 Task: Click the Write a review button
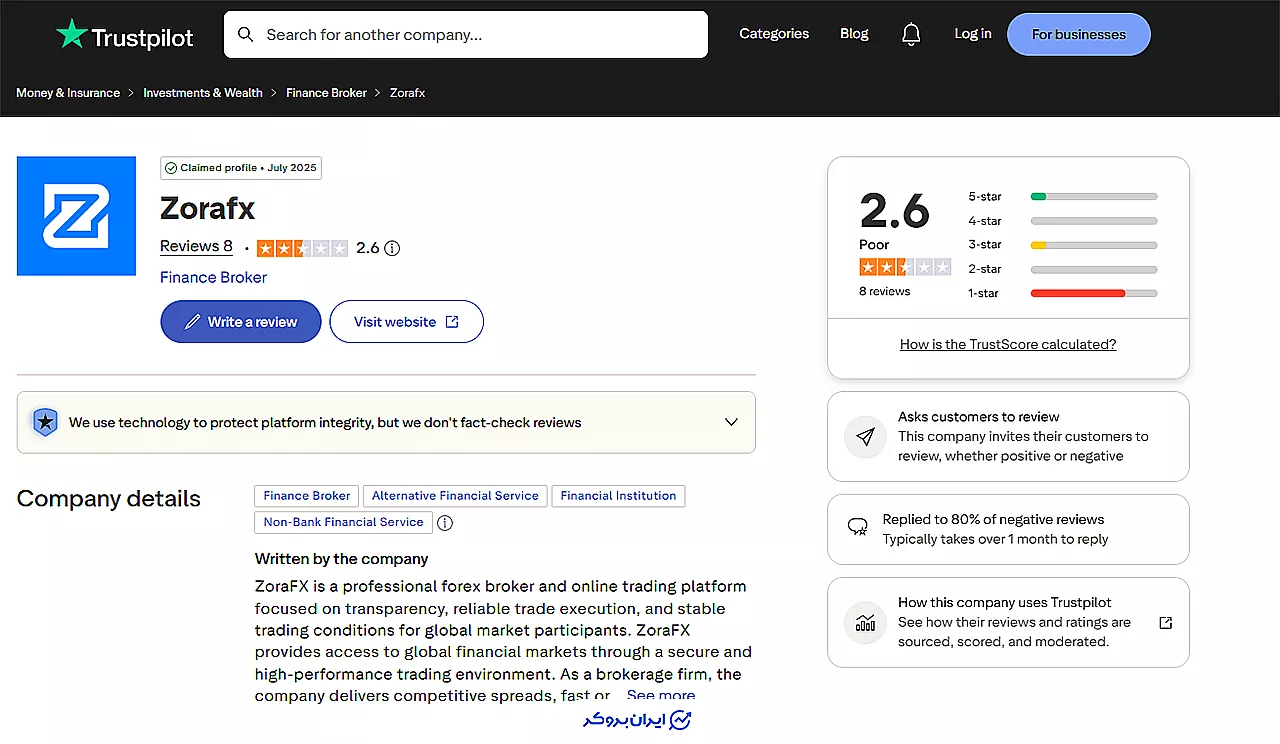[x=241, y=322]
